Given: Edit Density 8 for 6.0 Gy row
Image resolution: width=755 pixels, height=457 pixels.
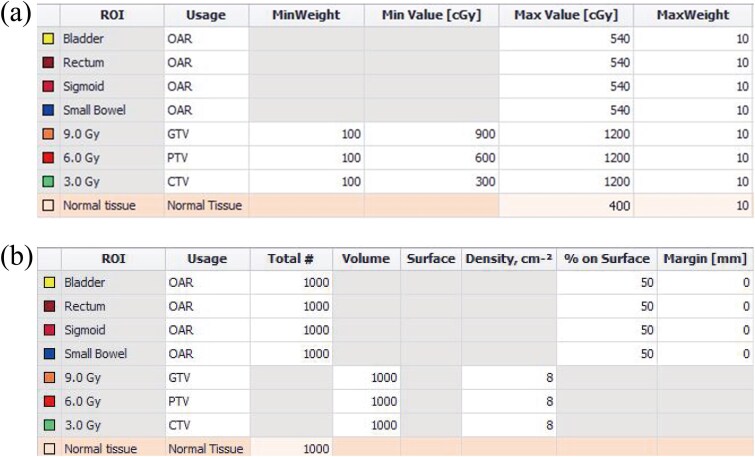Looking at the screenshot, I should (508, 401).
